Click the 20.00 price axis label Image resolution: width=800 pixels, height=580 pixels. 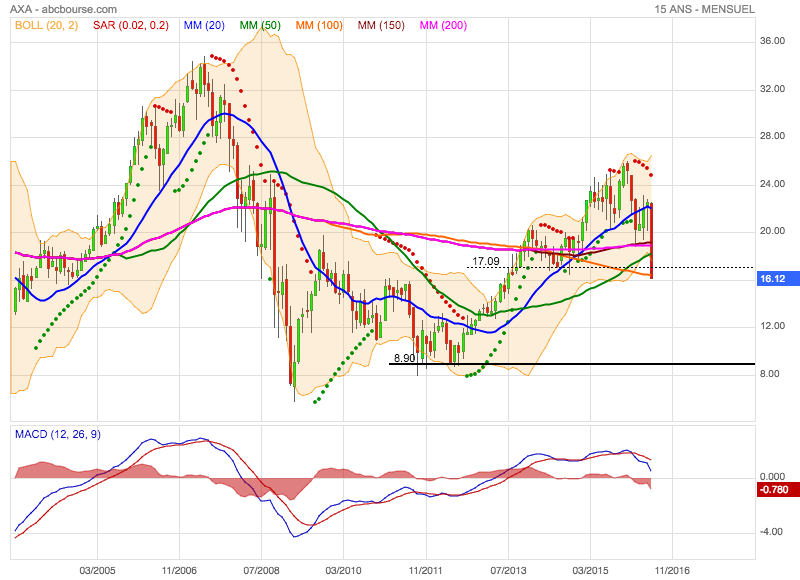coord(772,231)
